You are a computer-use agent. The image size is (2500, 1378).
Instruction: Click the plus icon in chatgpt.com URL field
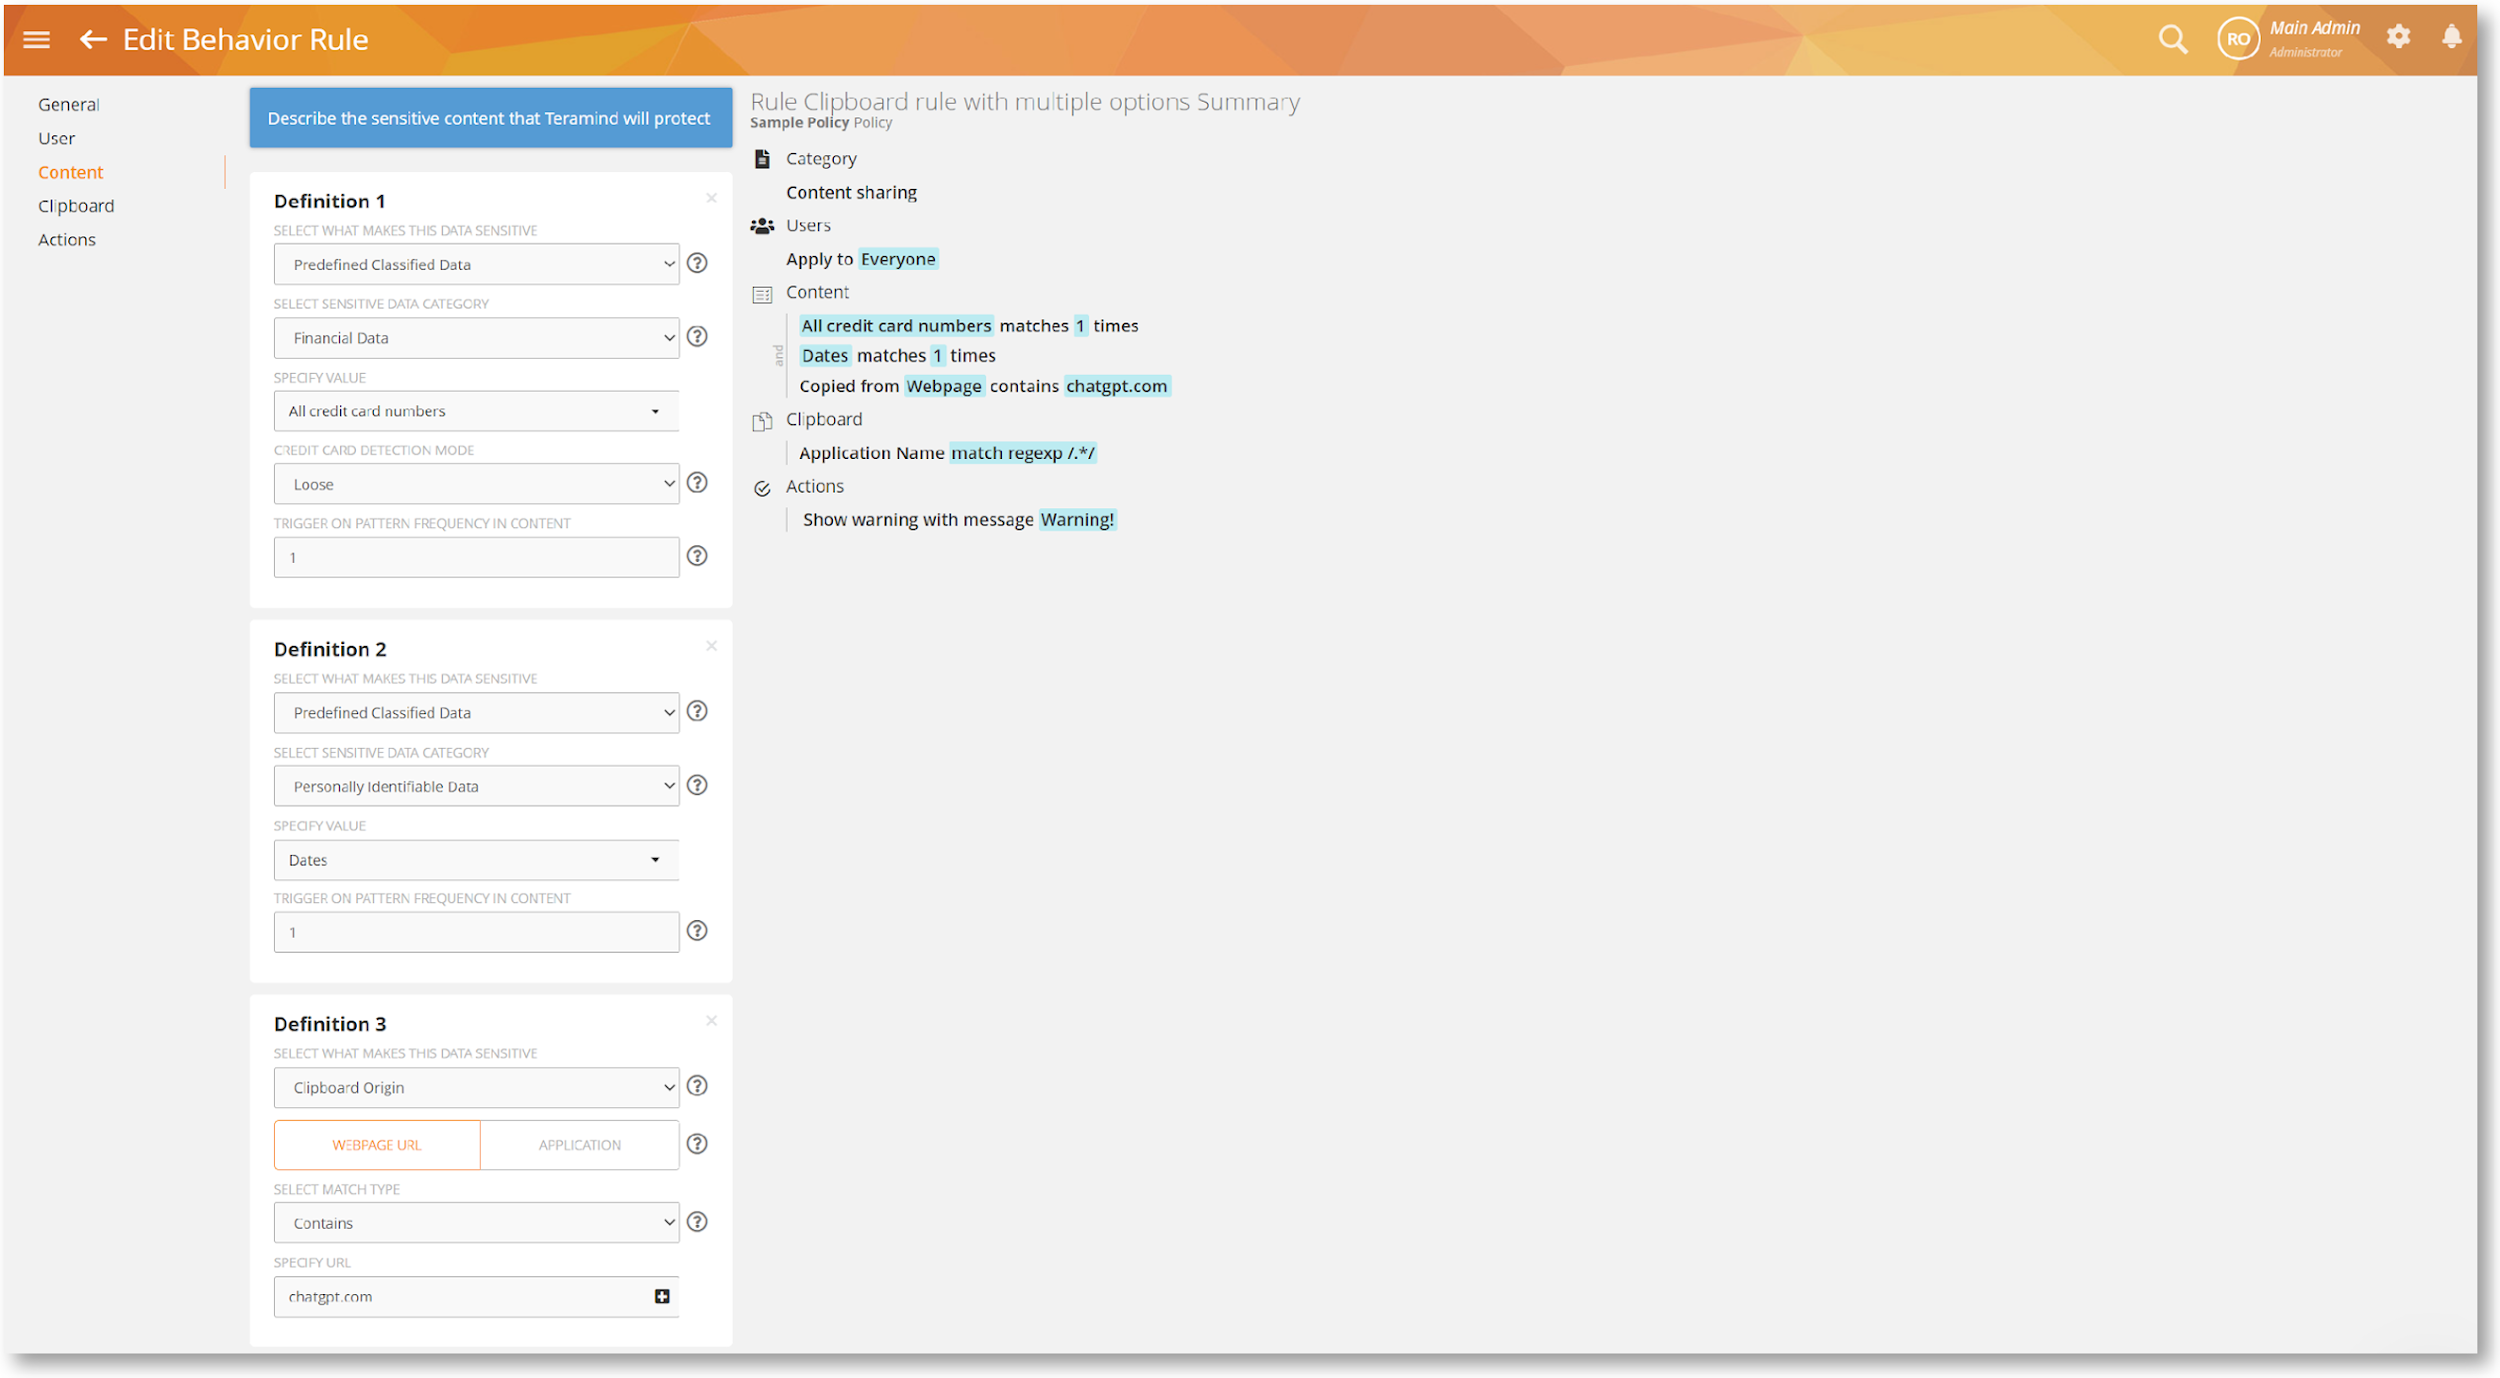click(661, 1296)
